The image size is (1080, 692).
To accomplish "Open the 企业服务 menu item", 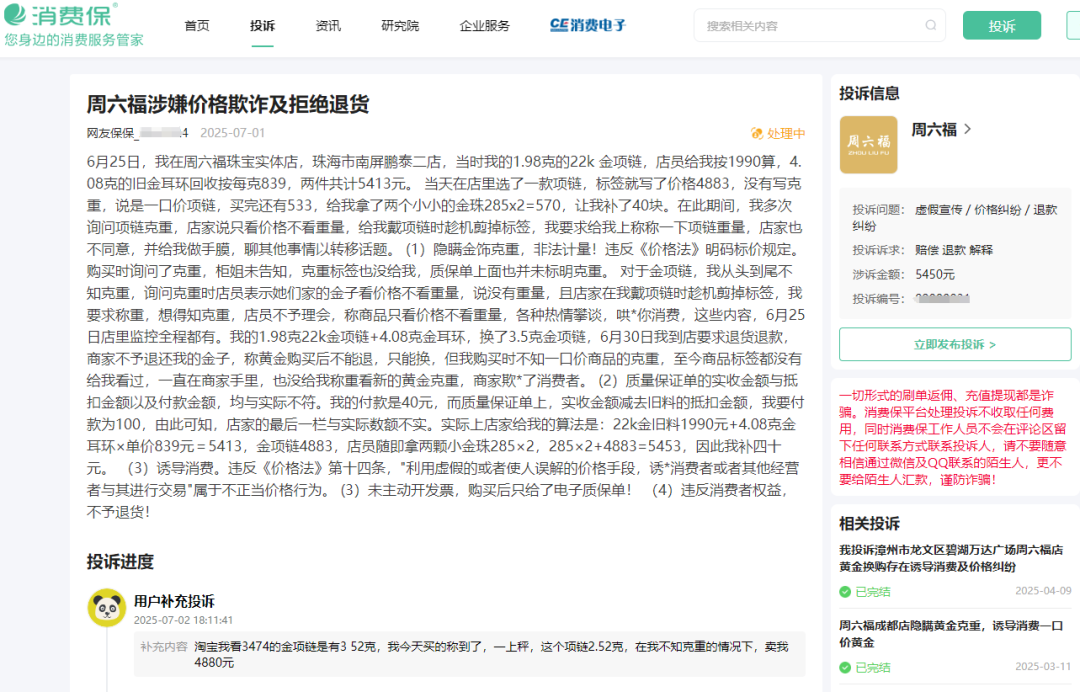I will 485,25.
